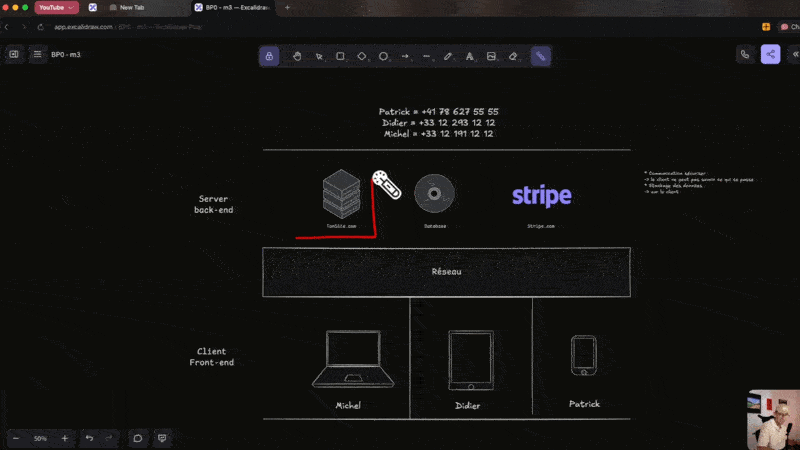This screenshot has width=800, height=450.
Task: Click the undo button
Action: [89, 438]
